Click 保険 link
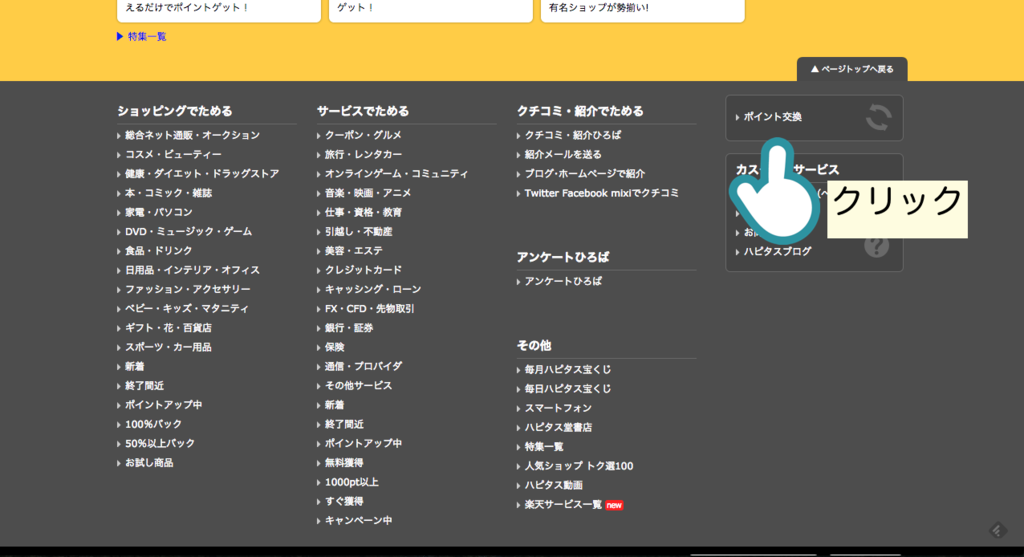Viewport: 1024px width, 557px height. tap(334, 347)
